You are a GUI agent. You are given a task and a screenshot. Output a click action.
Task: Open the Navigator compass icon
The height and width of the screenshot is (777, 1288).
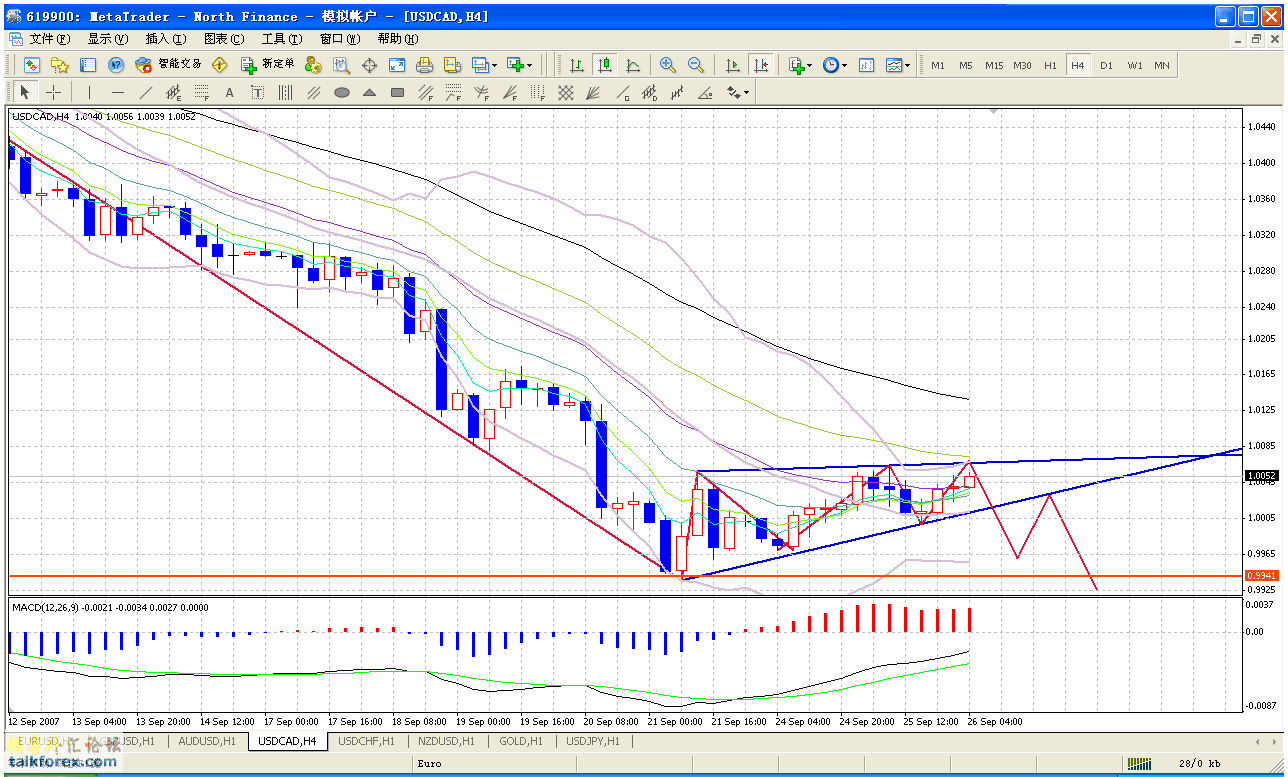[116, 65]
